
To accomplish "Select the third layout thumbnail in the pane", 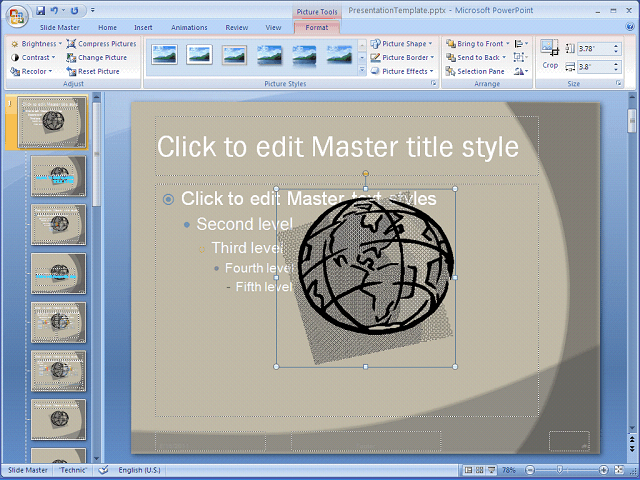I will point(58,224).
